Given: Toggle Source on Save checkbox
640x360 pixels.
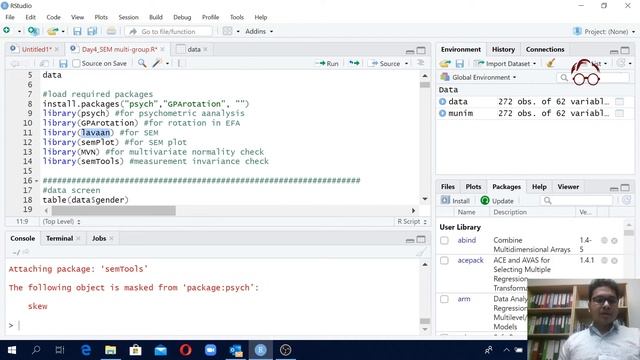Looking at the screenshot, I should [x=76, y=63].
